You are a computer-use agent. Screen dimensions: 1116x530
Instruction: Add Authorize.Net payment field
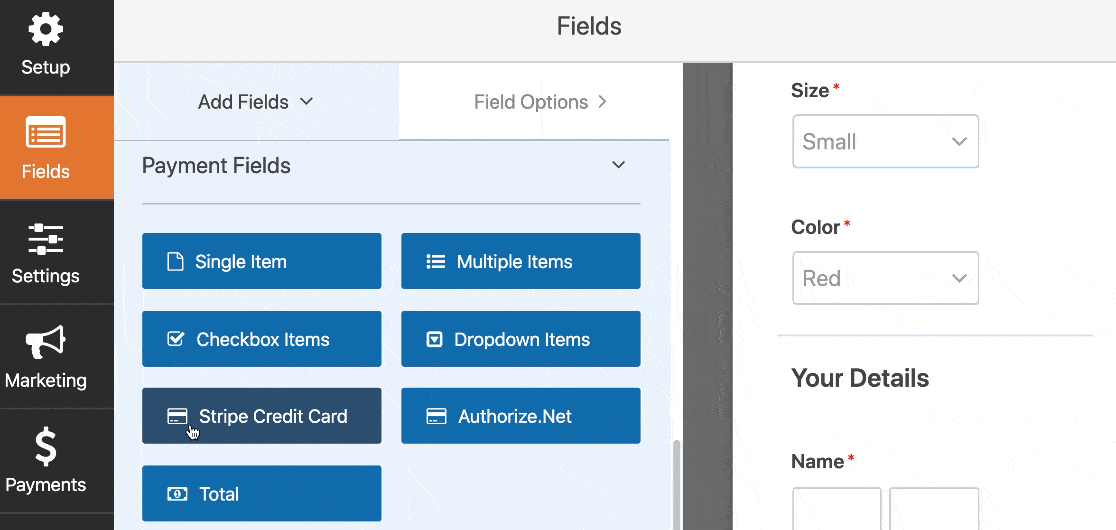click(x=520, y=415)
